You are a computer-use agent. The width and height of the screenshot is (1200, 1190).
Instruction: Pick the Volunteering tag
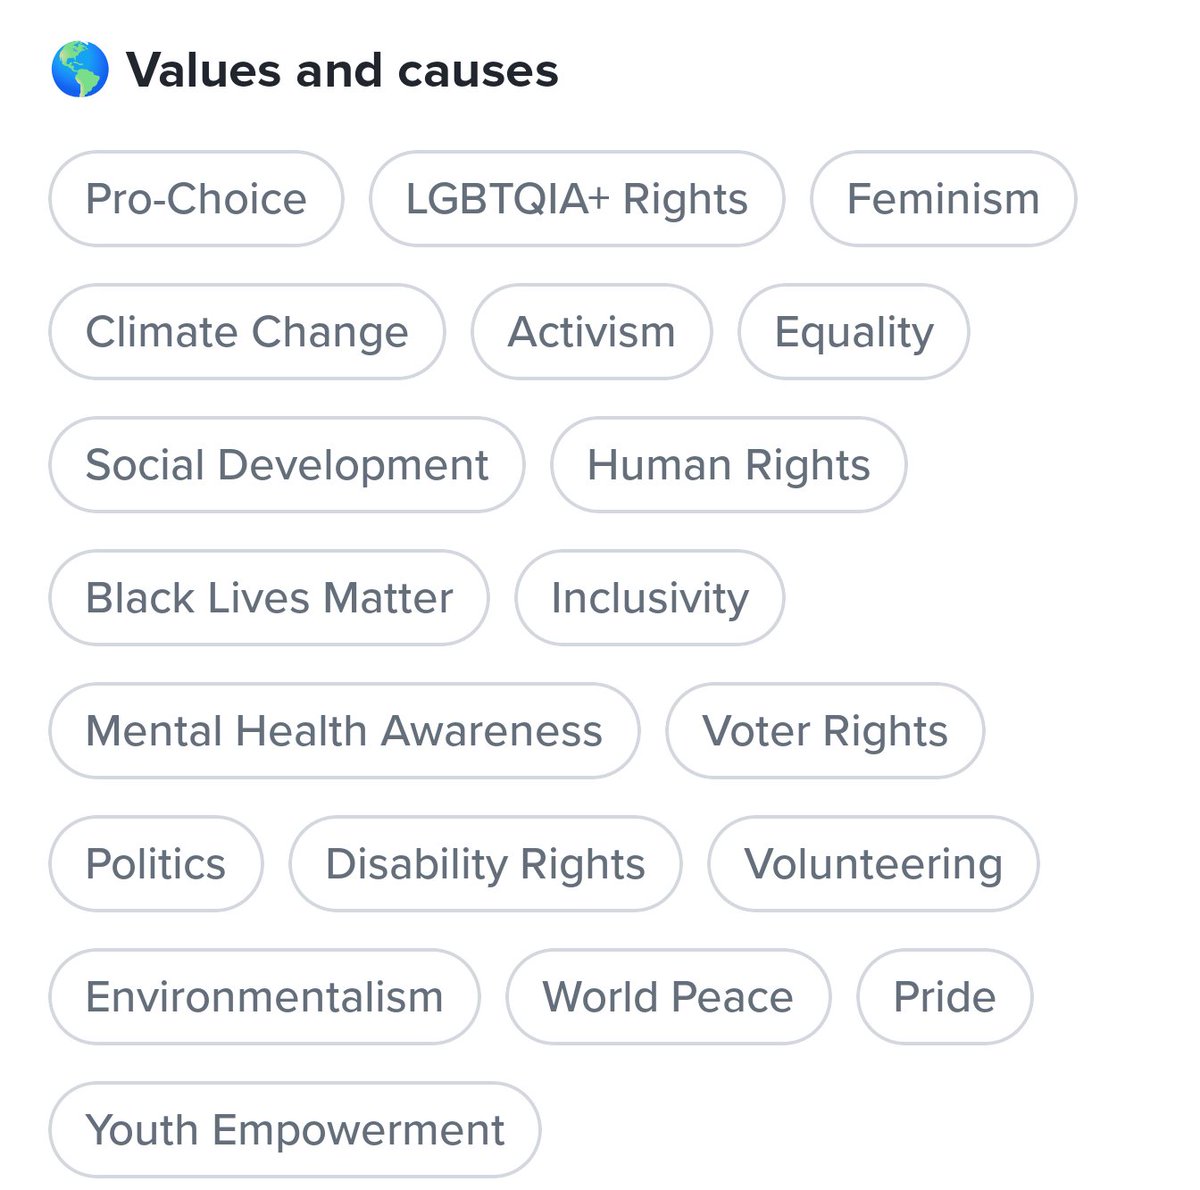tap(874, 863)
